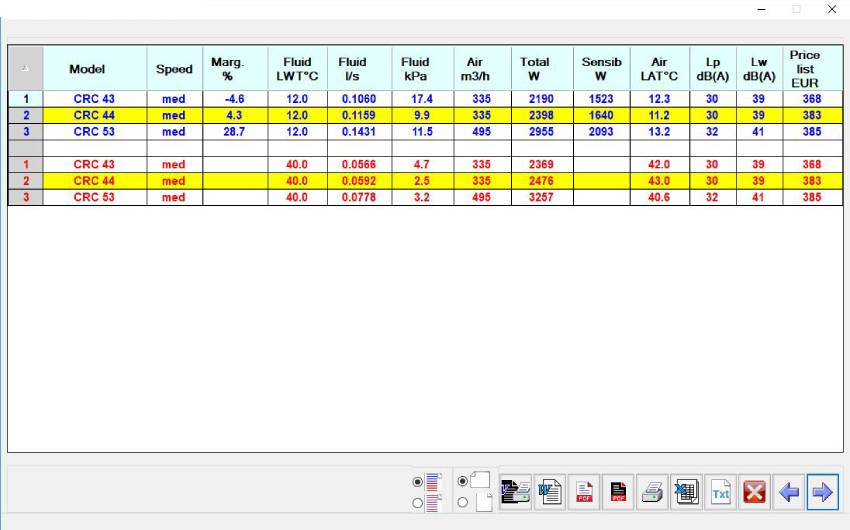
Task: Click the margin value -4.6
Action: (235, 99)
